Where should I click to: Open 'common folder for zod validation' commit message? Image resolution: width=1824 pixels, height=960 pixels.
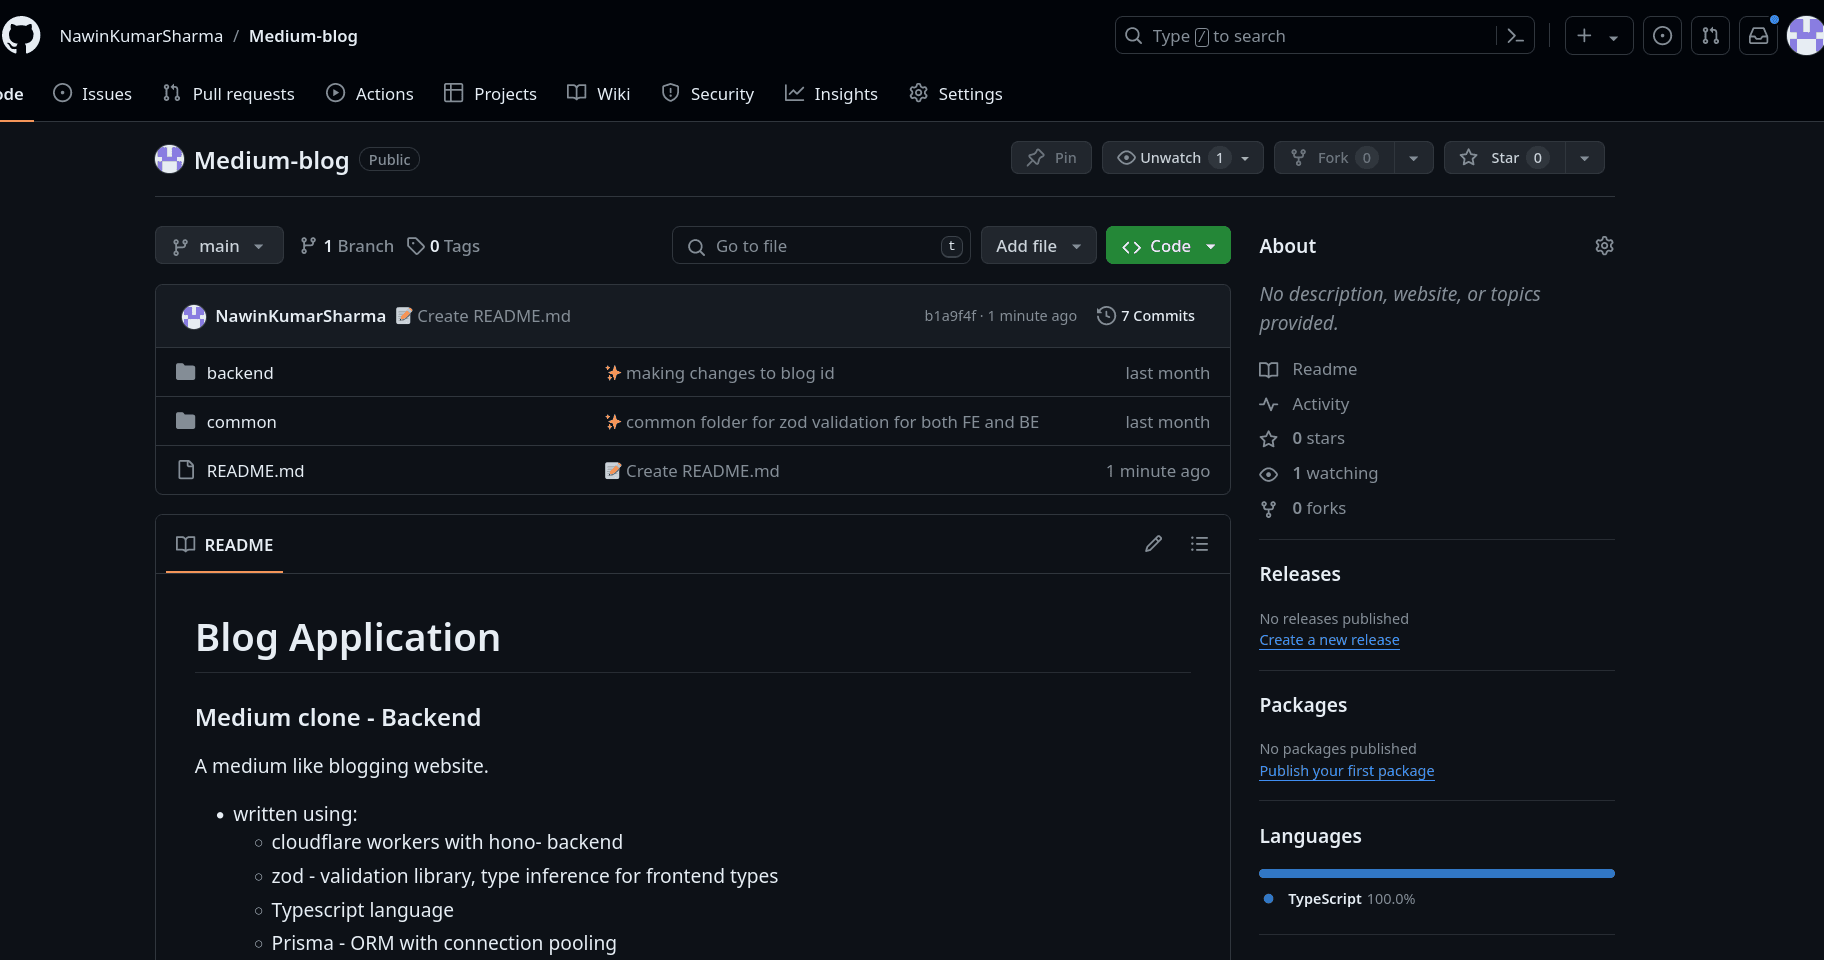(832, 422)
